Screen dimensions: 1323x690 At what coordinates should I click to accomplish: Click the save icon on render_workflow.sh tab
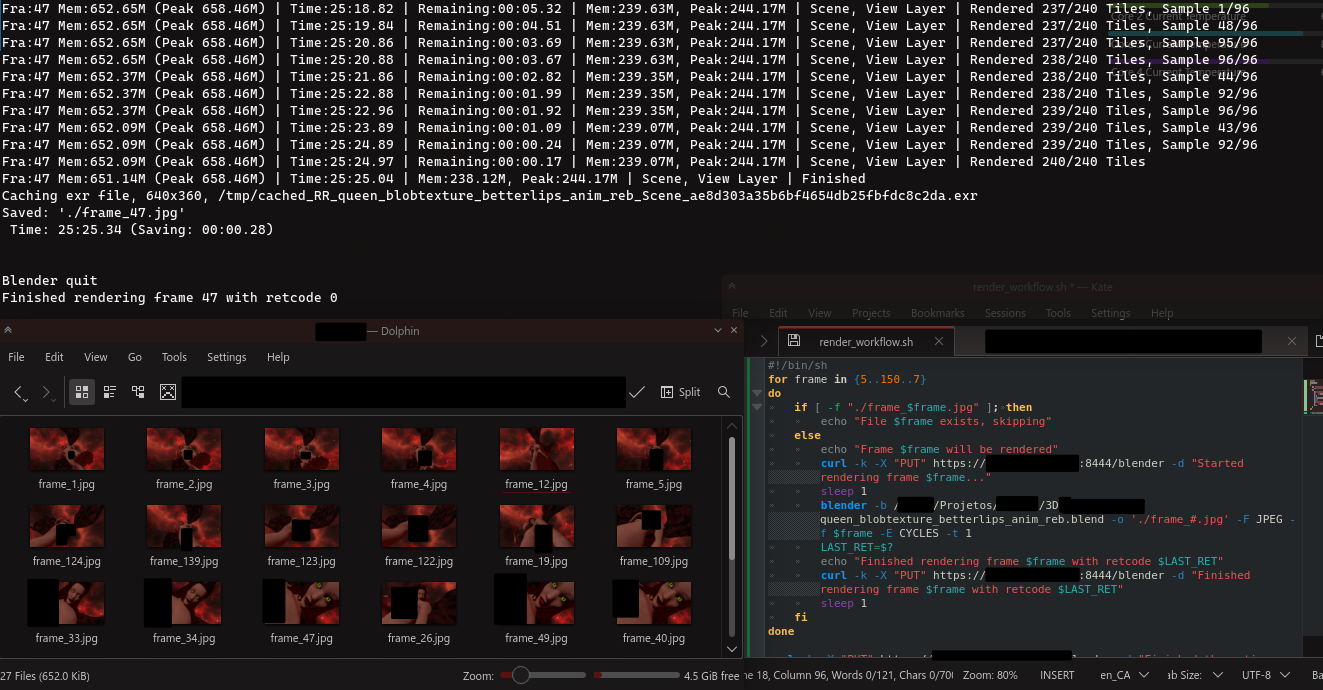click(x=794, y=341)
